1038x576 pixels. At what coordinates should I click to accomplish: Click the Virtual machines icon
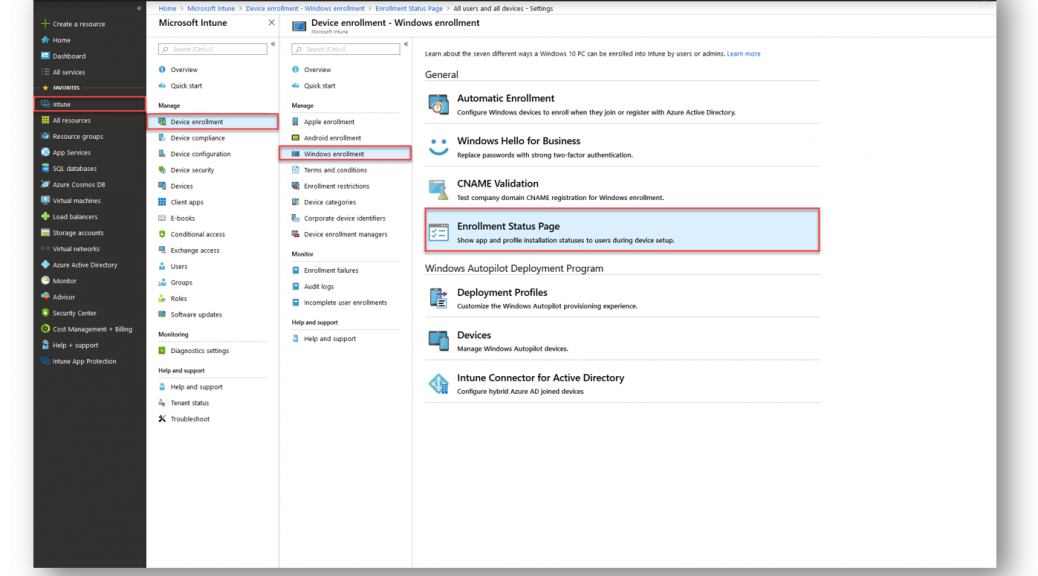pos(45,201)
